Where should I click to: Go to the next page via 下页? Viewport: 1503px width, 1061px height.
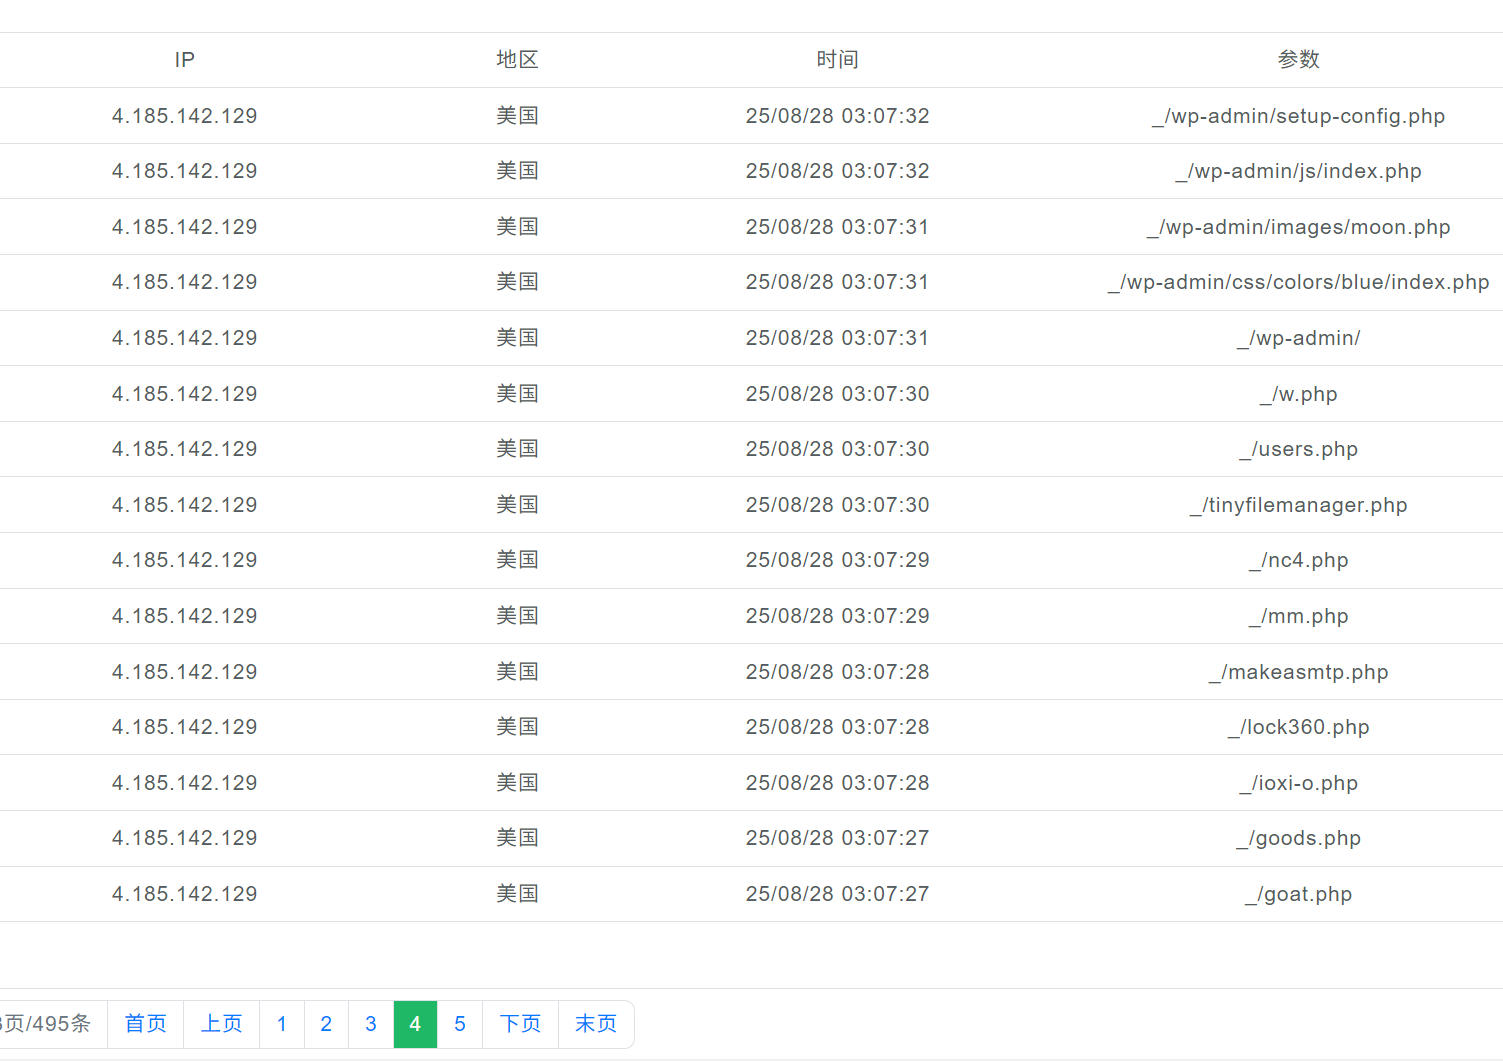tap(519, 1024)
